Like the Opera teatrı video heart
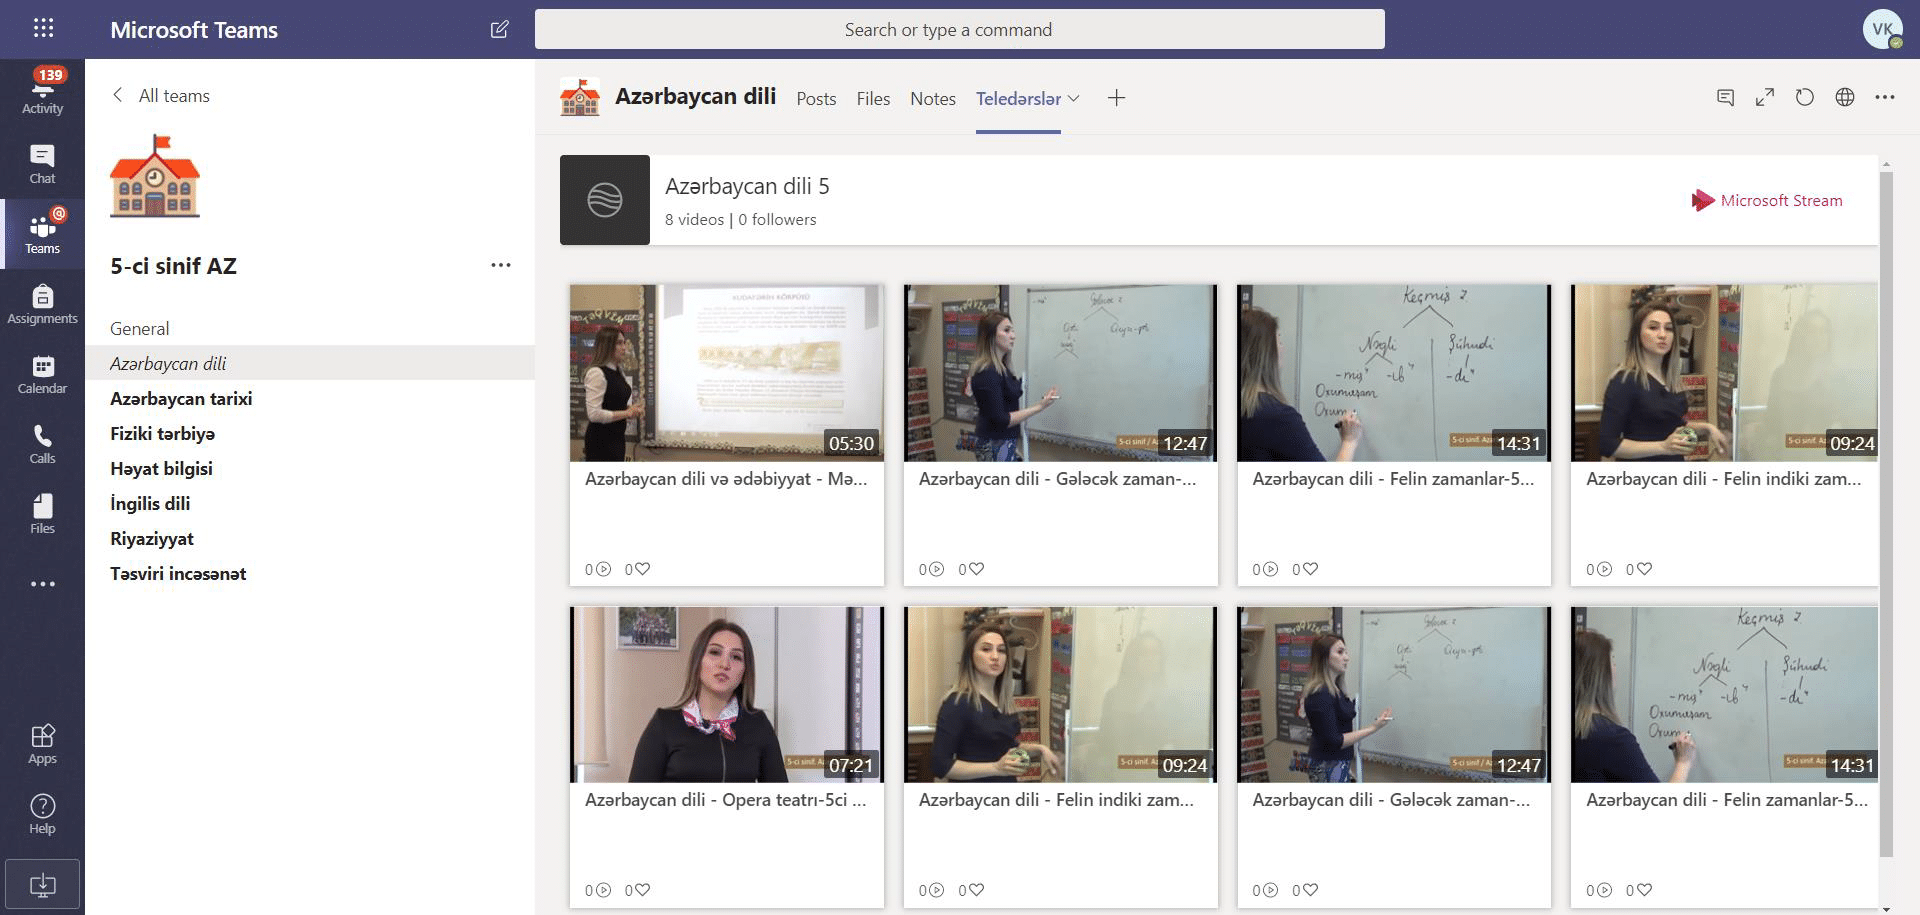 point(642,889)
